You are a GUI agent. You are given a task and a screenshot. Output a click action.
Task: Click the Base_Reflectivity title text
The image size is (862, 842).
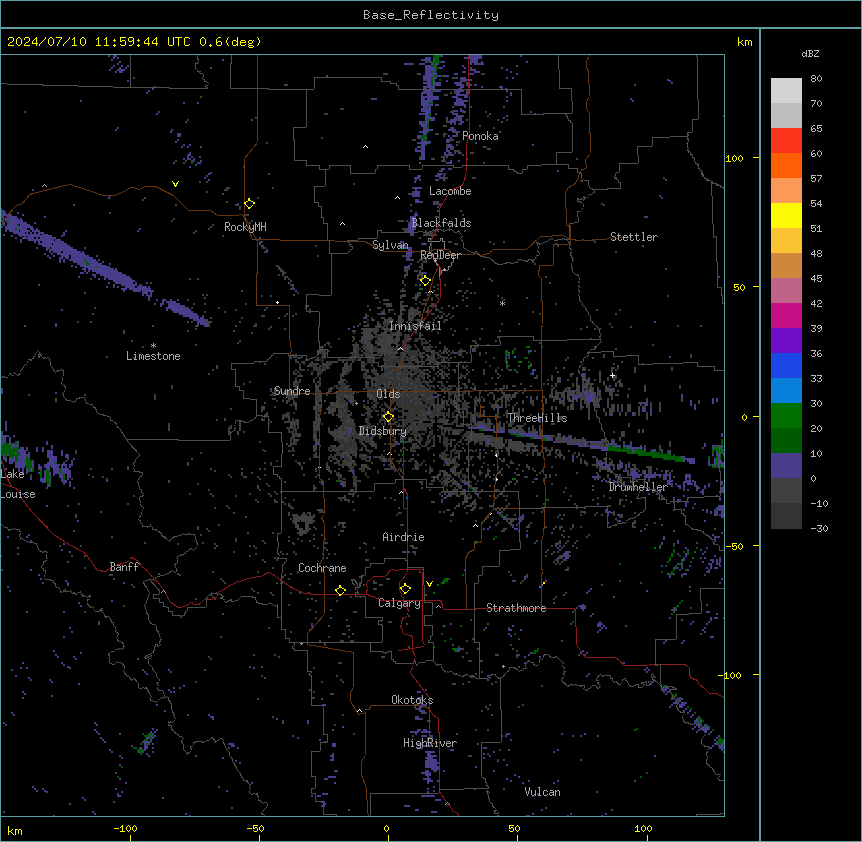(431, 15)
